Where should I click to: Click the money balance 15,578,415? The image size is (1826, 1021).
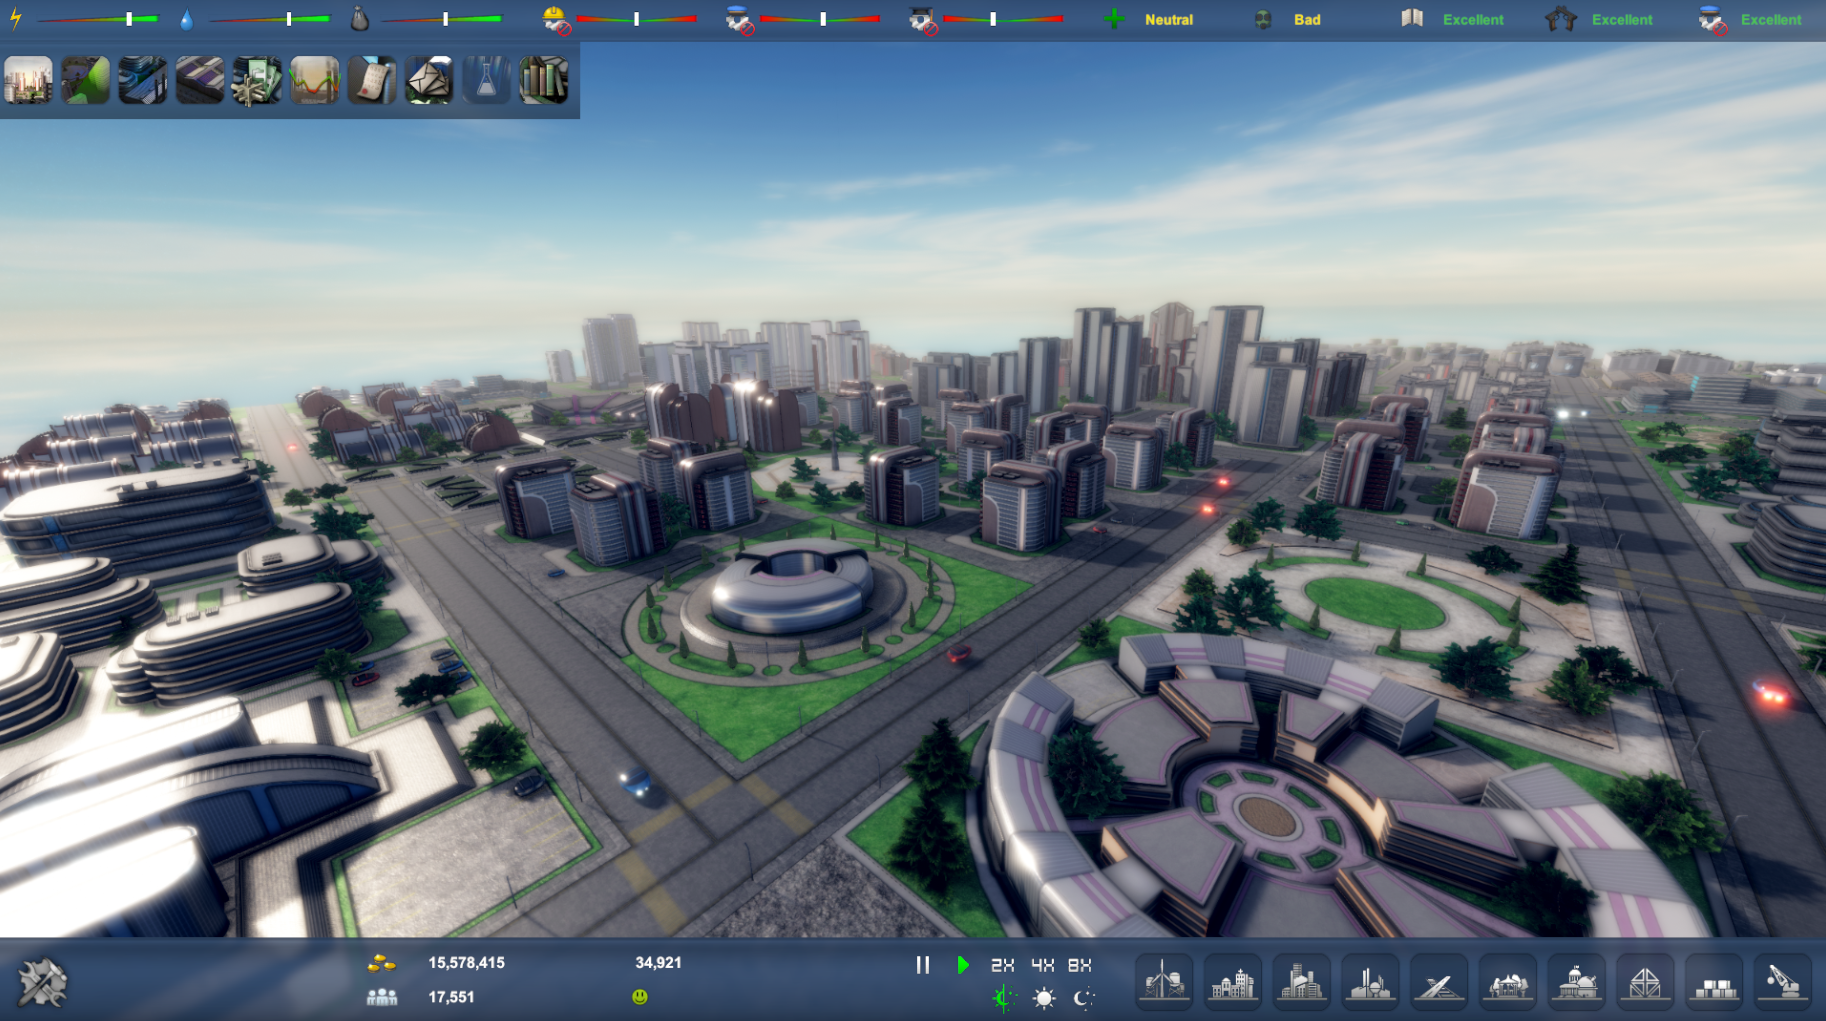(467, 963)
